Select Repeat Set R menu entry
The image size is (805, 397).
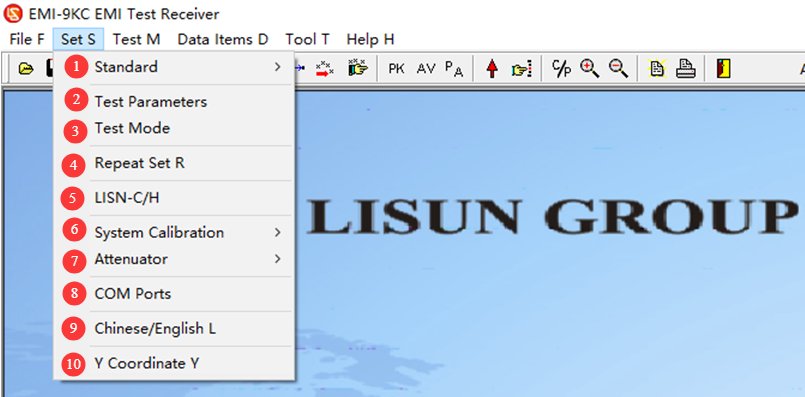pyautogui.click(x=174, y=163)
